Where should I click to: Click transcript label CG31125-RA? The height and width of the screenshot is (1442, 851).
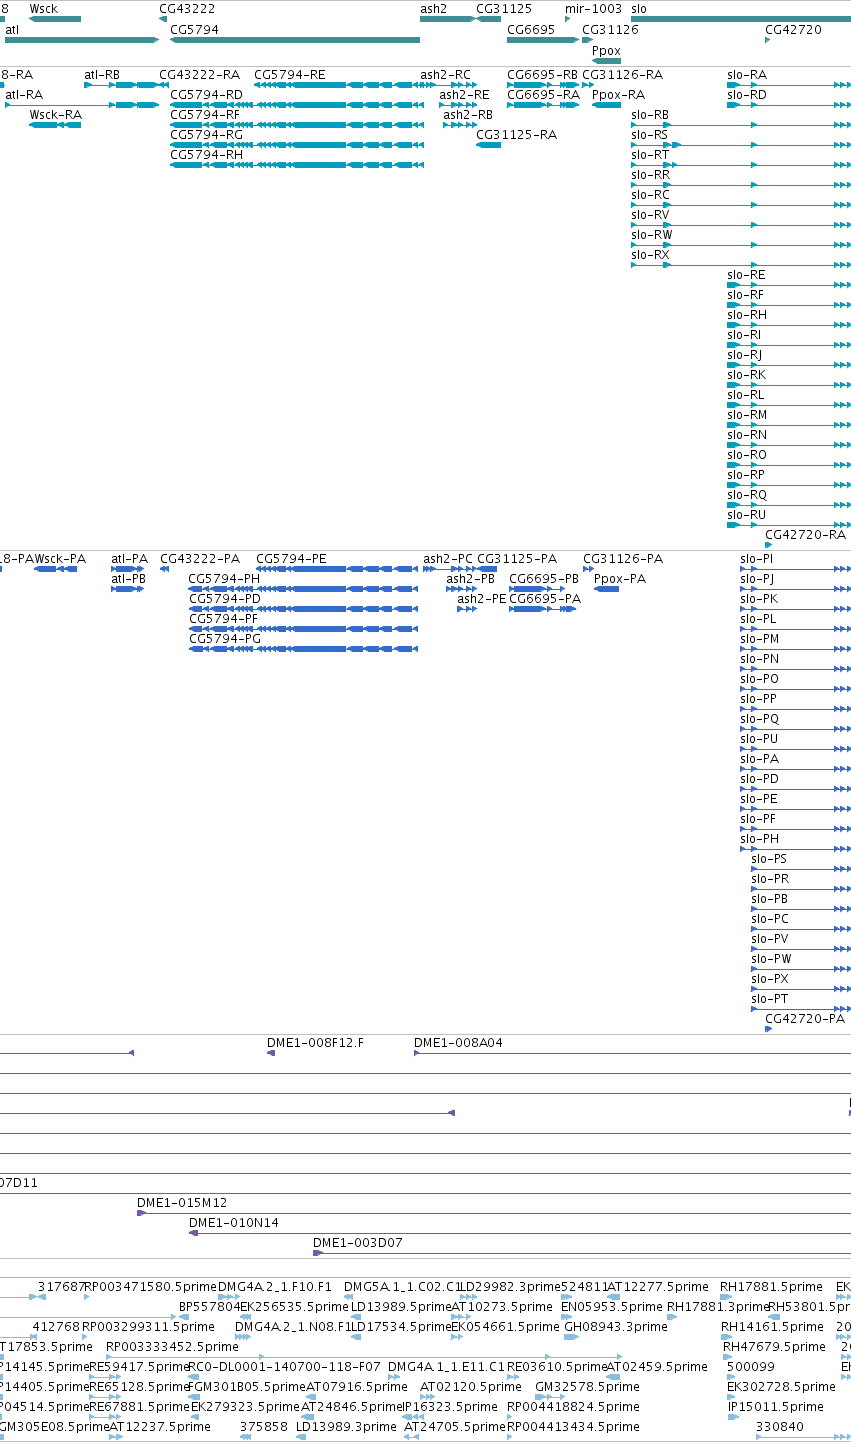tap(516, 135)
